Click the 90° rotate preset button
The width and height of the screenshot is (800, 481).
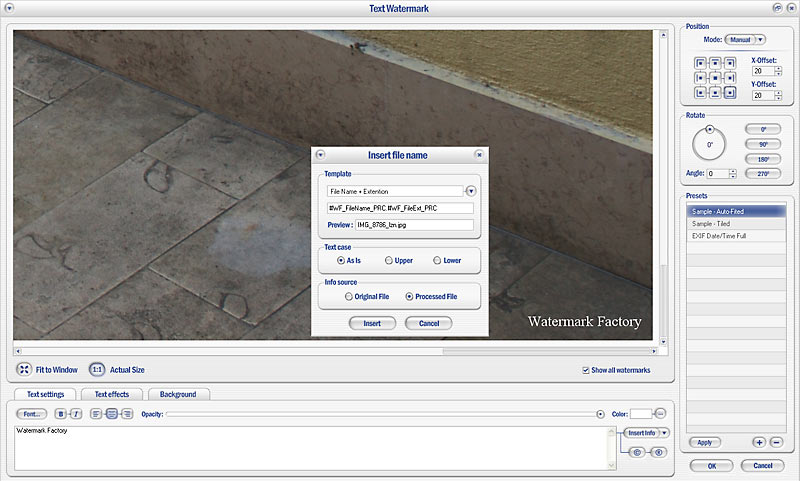(762, 144)
